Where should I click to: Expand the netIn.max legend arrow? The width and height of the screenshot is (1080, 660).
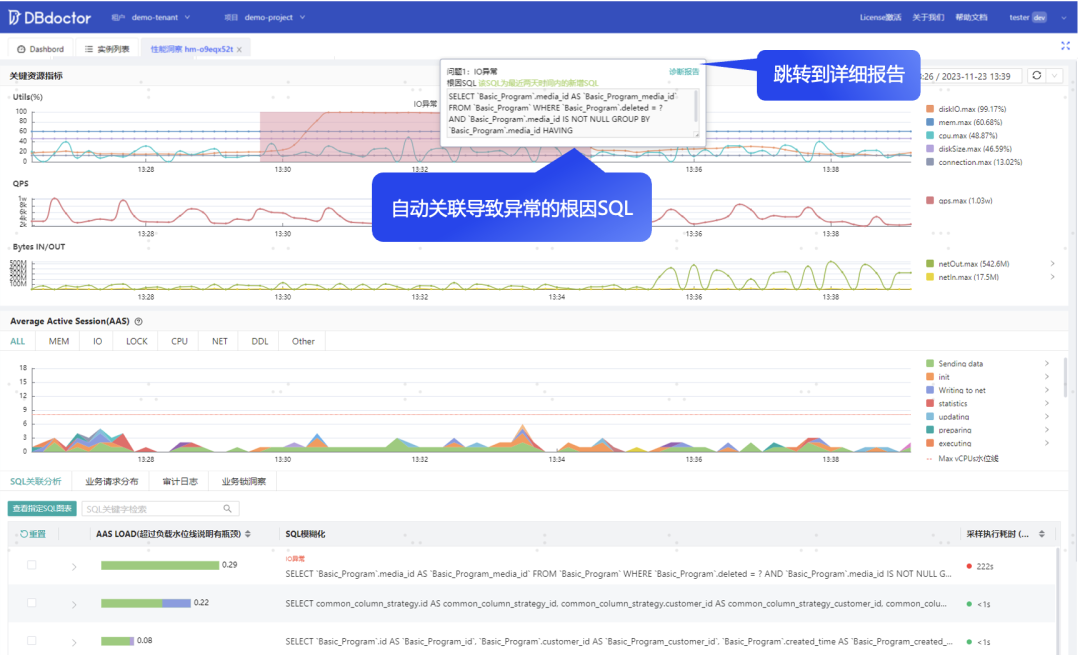tap(1052, 277)
